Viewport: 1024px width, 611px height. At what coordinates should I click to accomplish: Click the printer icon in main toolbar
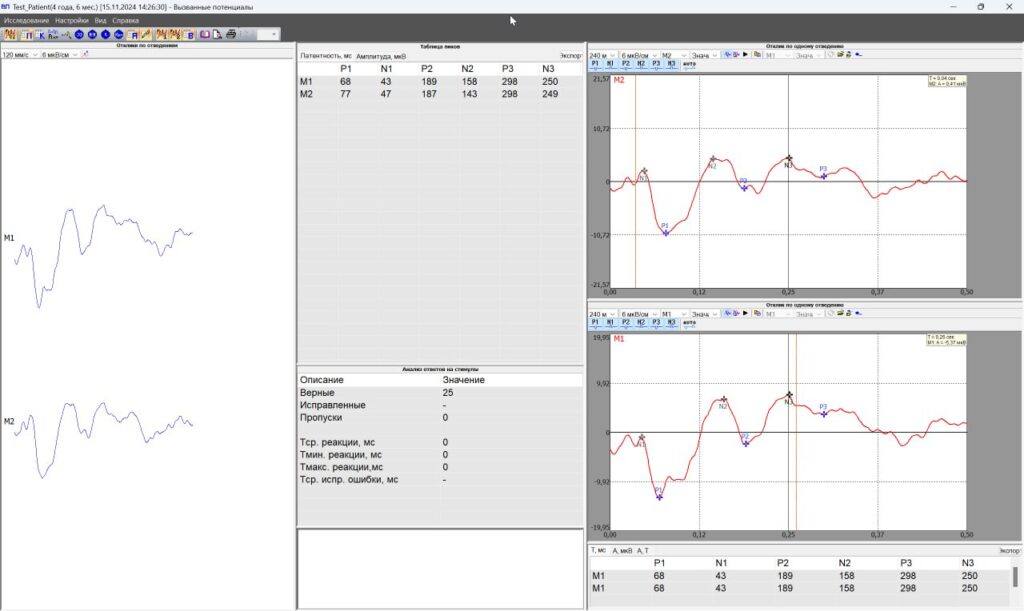231,34
